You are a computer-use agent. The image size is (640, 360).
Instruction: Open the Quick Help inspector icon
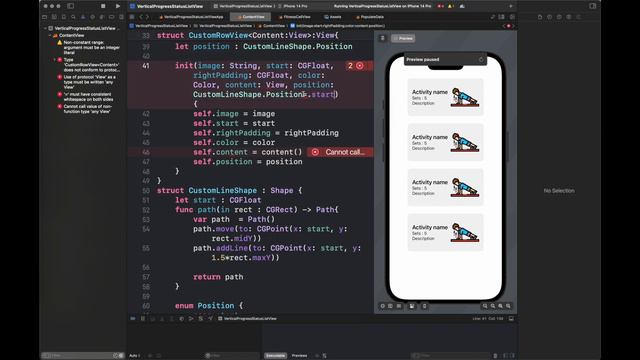pos(559,17)
